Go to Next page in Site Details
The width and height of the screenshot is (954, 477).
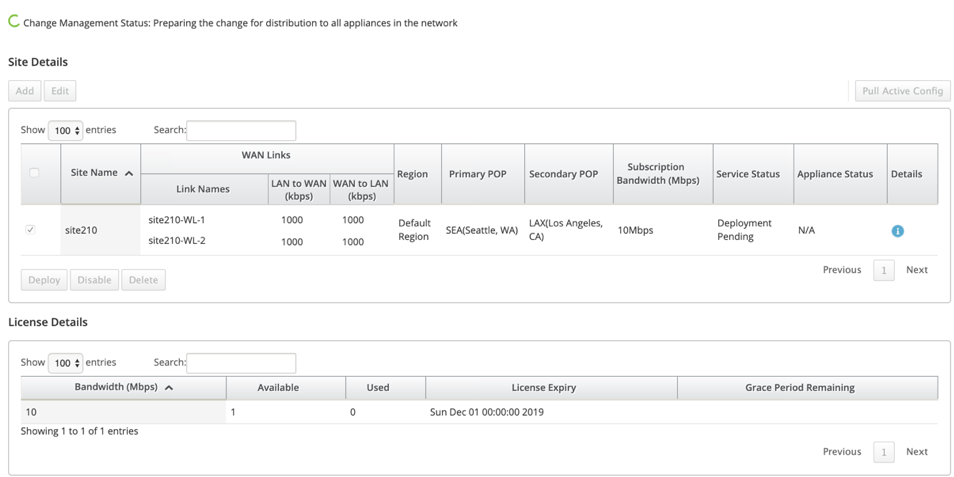[916, 270]
